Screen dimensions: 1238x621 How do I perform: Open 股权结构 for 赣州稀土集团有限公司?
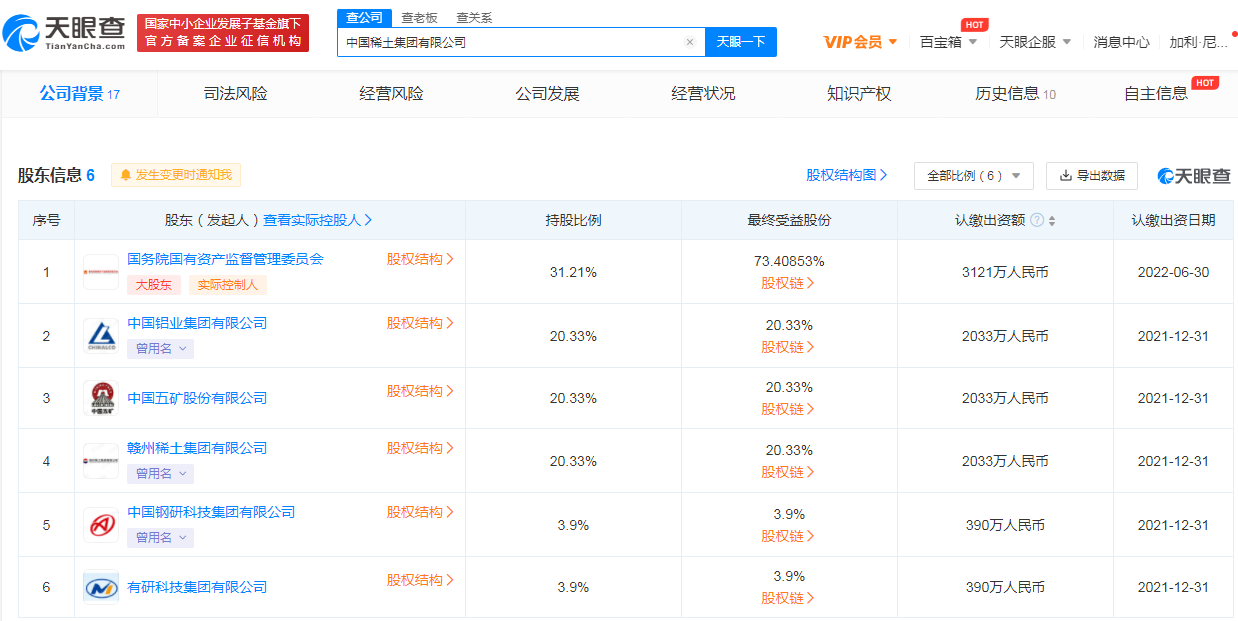[x=421, y=448]
